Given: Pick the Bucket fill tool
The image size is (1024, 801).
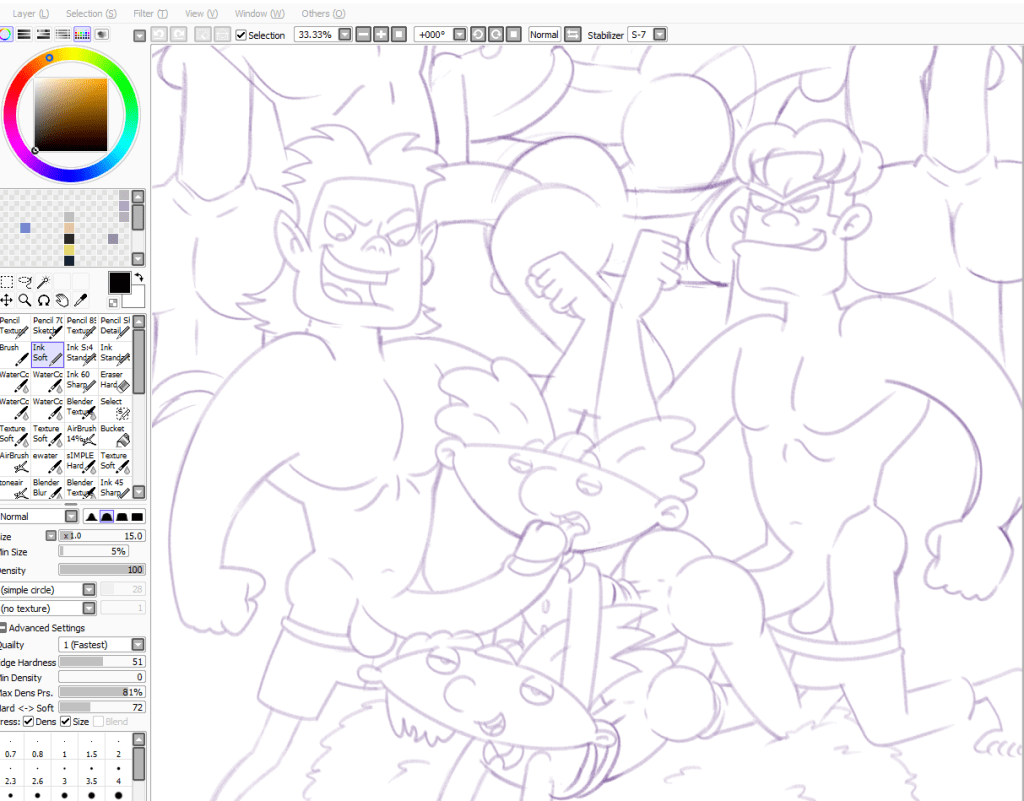Looking at the screenshot, I should pos(114,433).
